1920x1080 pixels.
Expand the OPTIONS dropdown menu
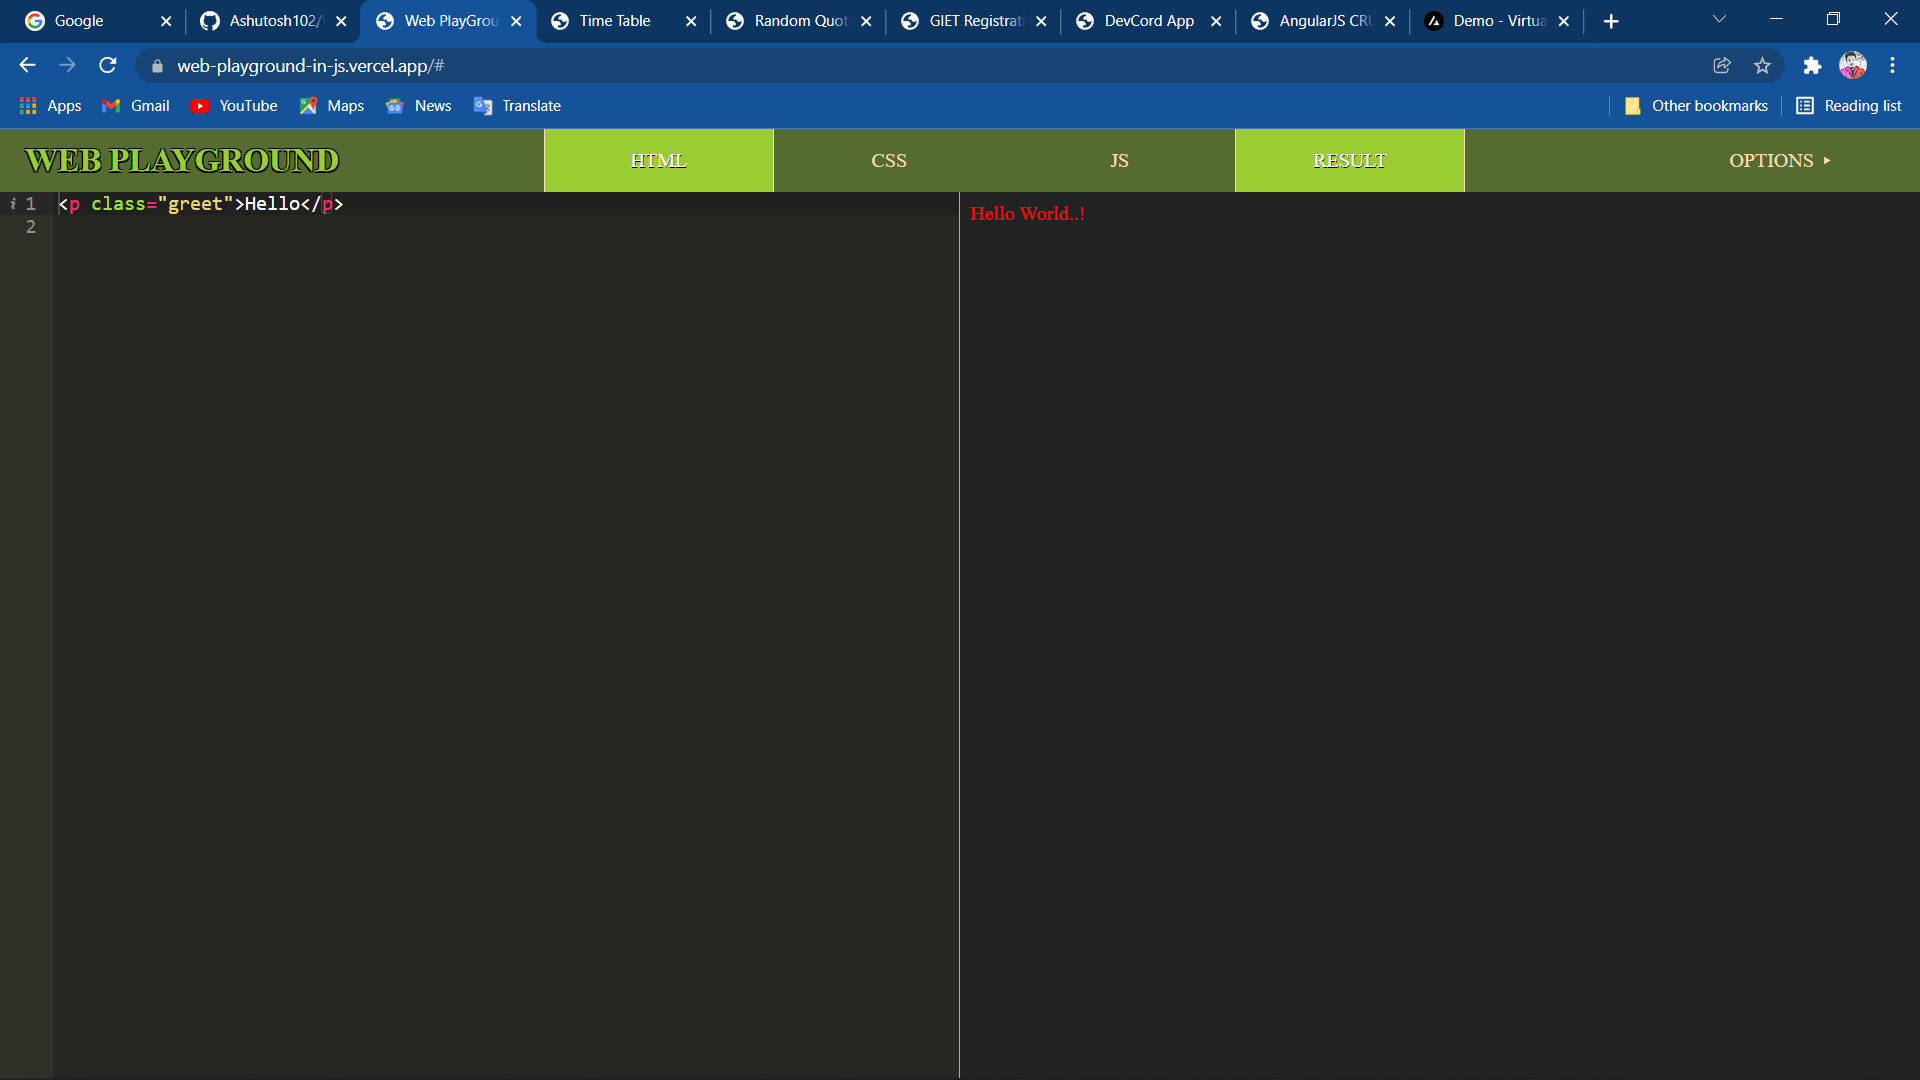(1780, 160)
